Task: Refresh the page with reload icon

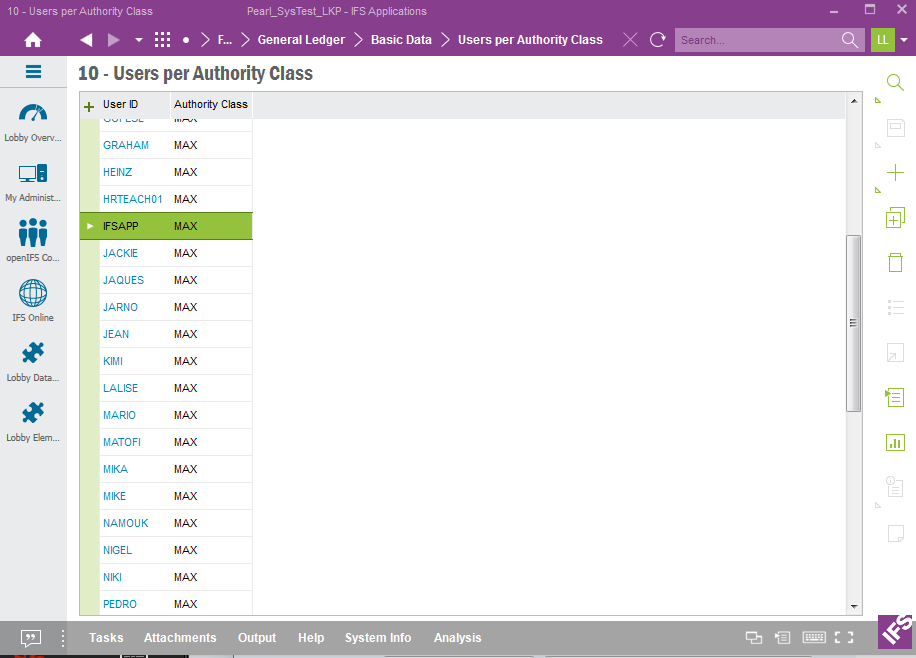Action: tap(658, 40)
